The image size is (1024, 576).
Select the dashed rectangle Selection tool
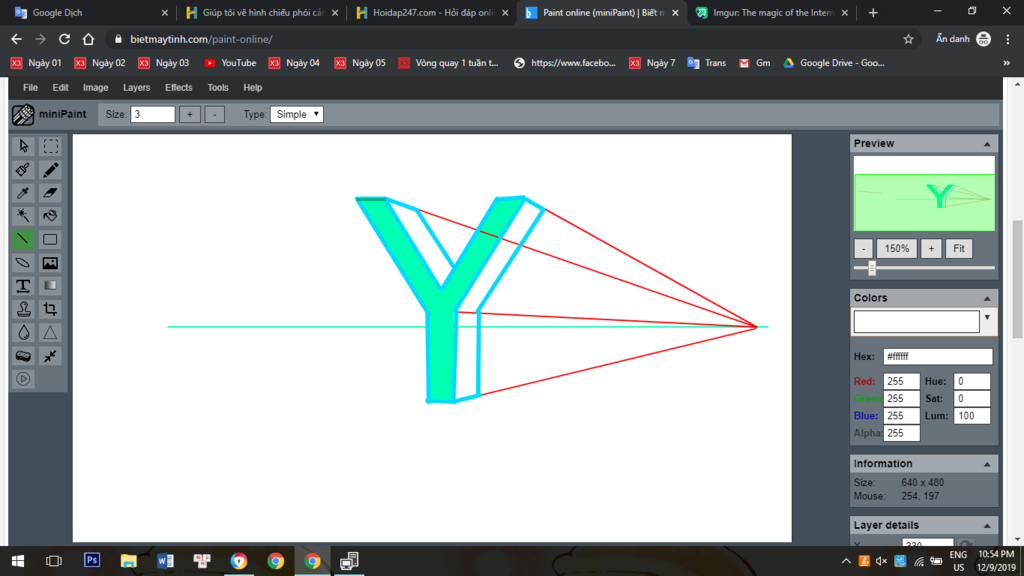click(x=50, y=146)
